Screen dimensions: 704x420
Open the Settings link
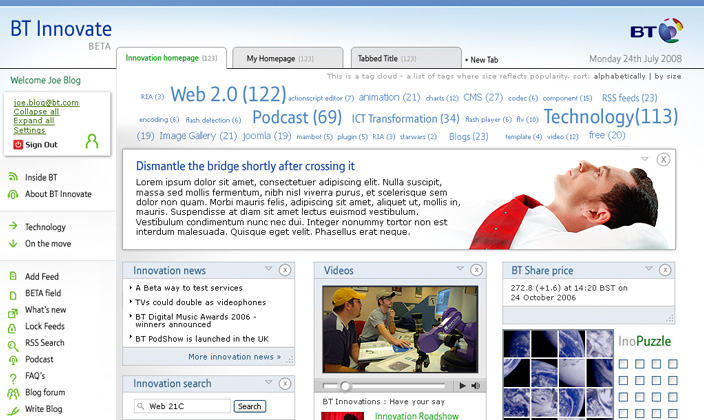29,130
